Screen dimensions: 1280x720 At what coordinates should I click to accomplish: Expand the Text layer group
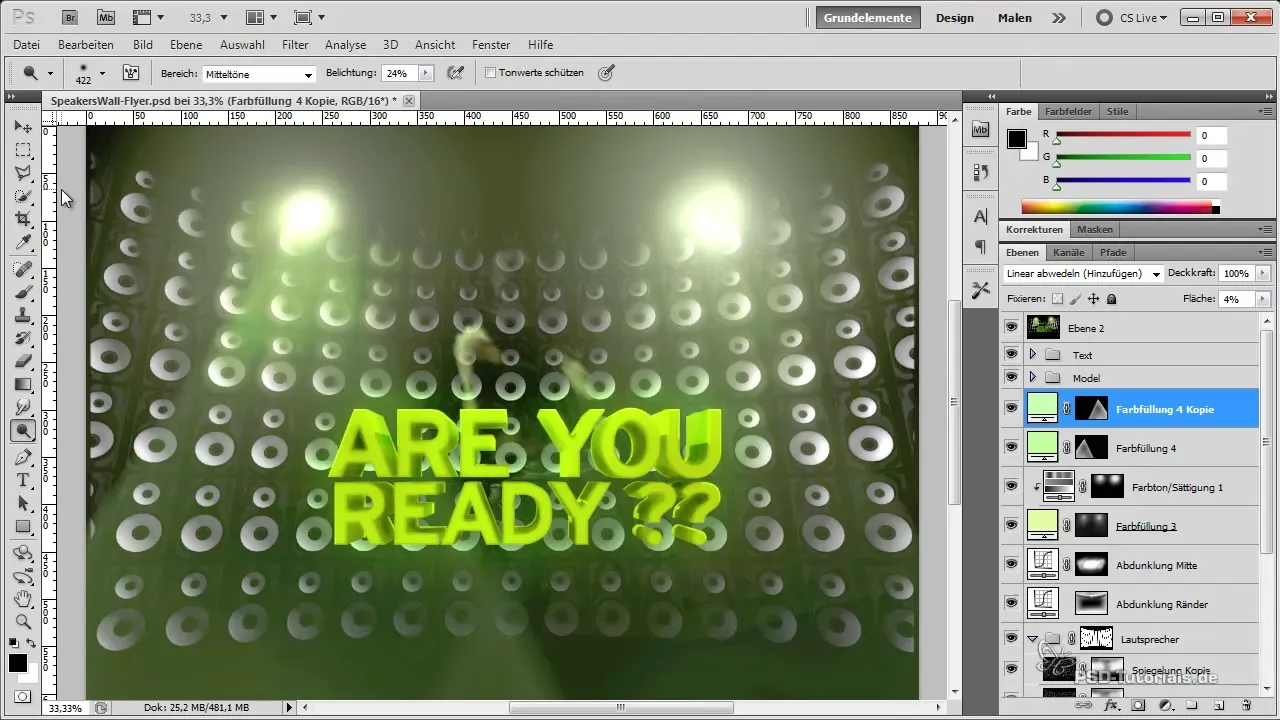(1032, 354)
